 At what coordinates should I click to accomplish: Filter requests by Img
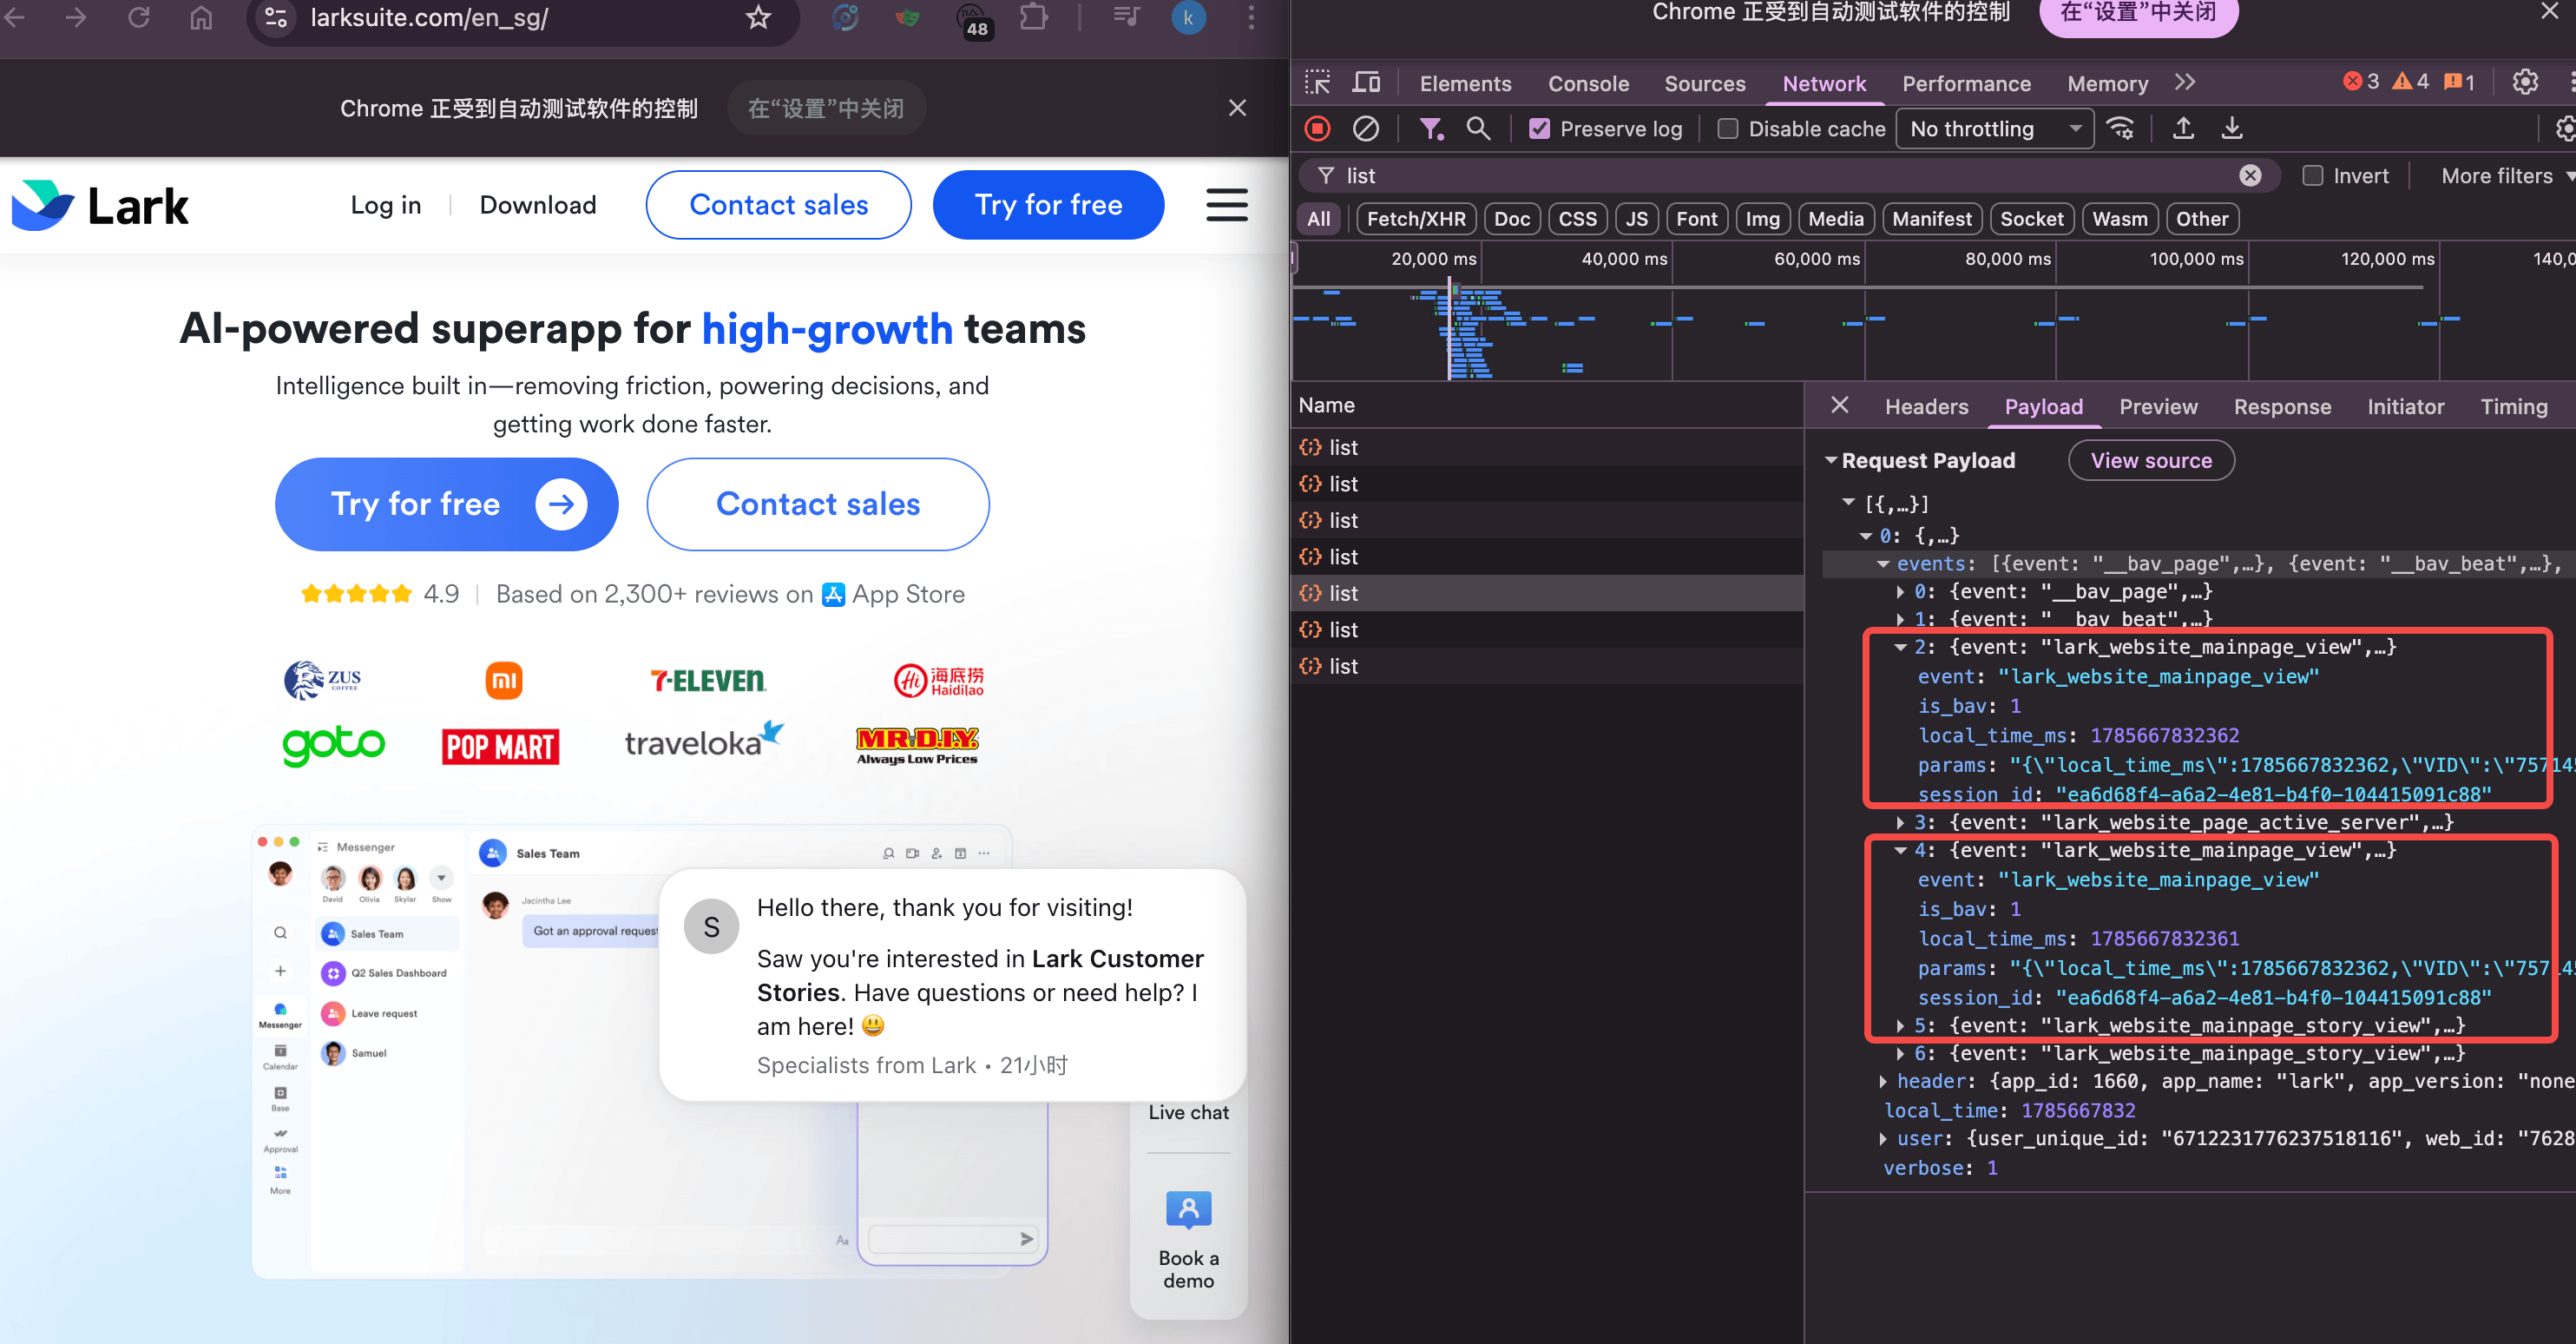[x=1762, y=219]
